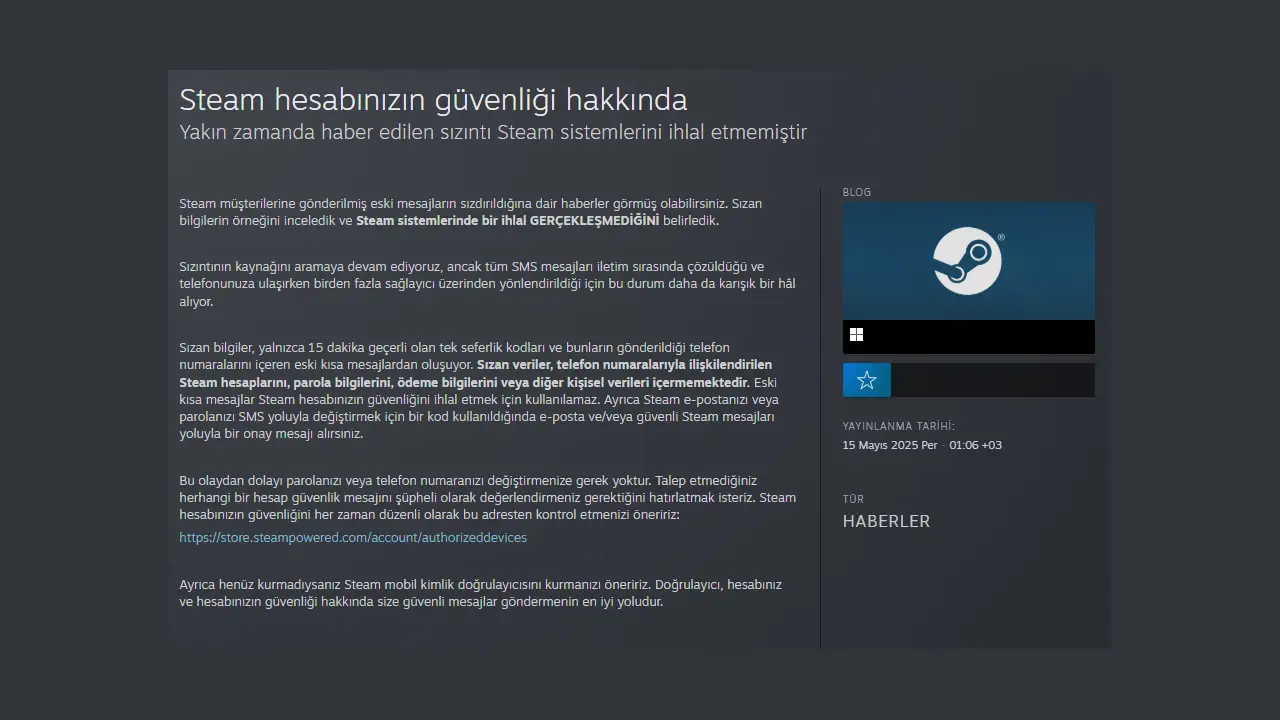
Task: Click the BLOG label above the banner
Action: point(857,192)
